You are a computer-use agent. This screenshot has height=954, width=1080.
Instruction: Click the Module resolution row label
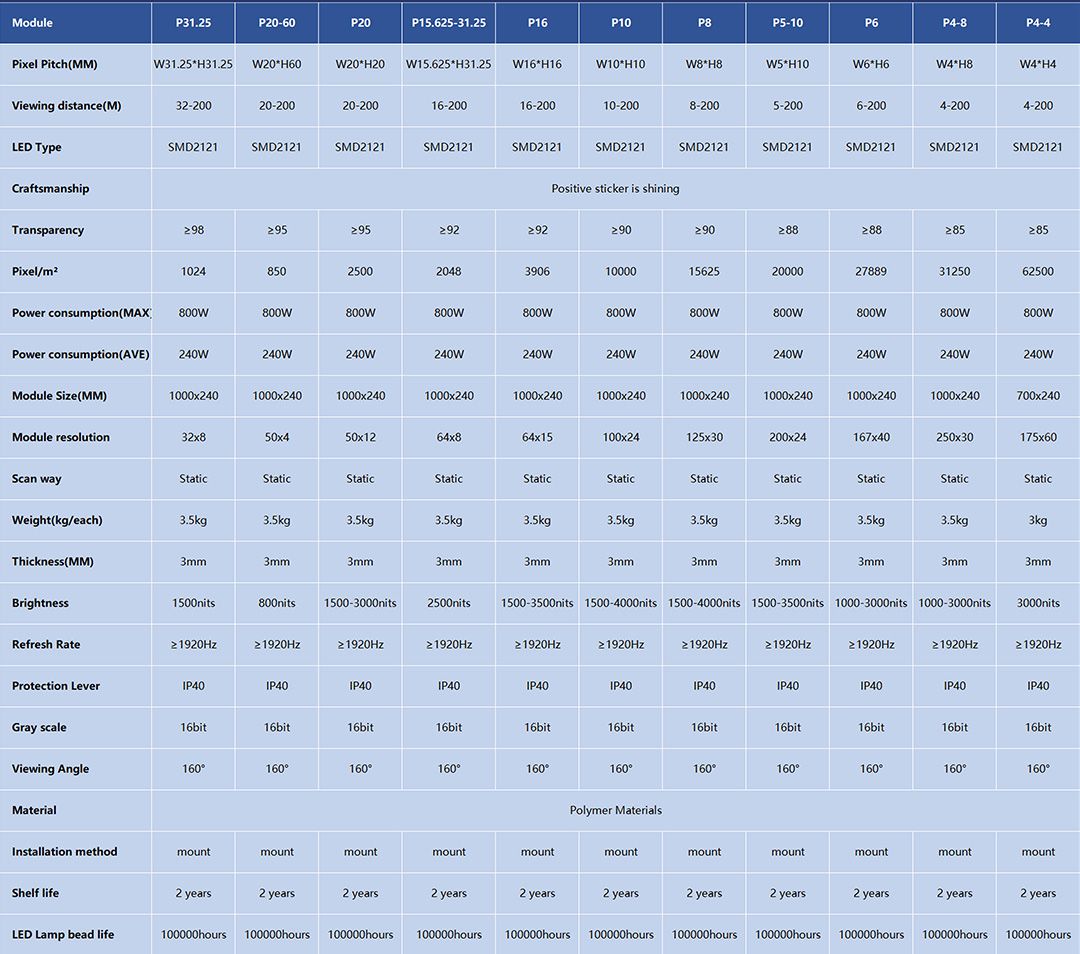(x=61, y=437)
